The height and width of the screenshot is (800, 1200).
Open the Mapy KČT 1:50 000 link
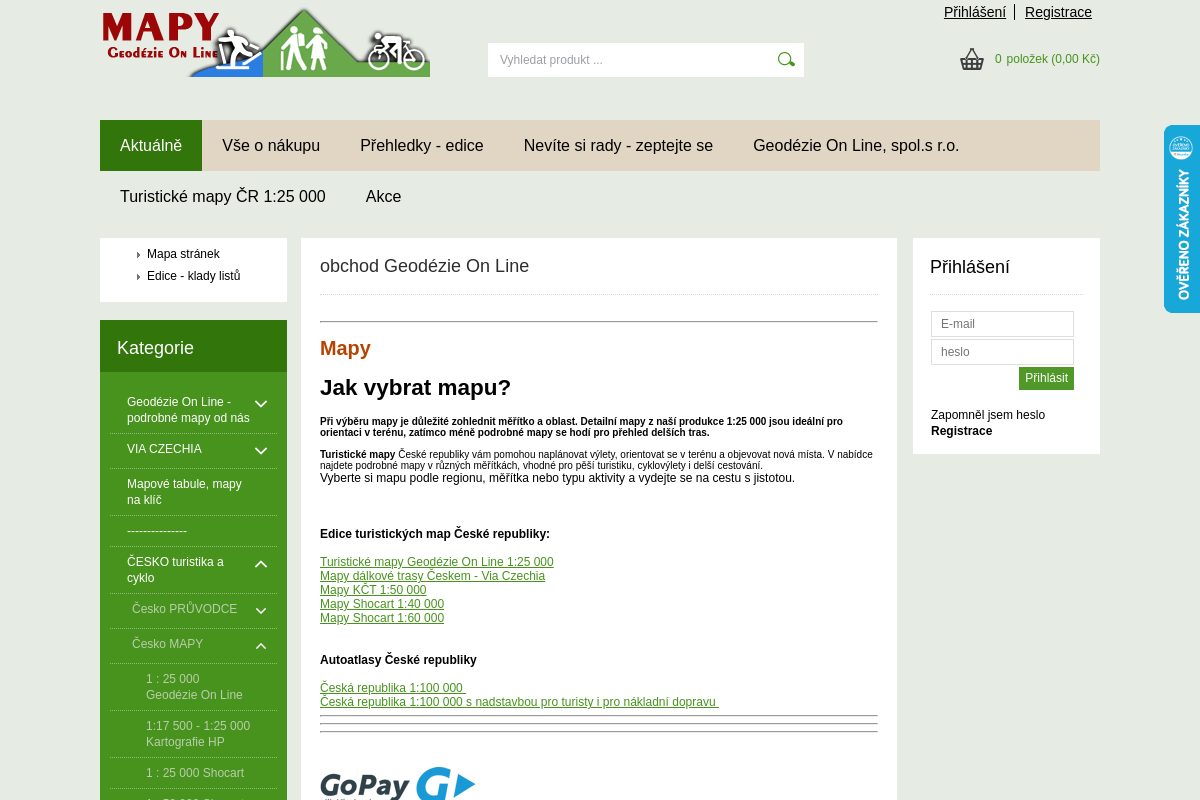pos(373,590)
